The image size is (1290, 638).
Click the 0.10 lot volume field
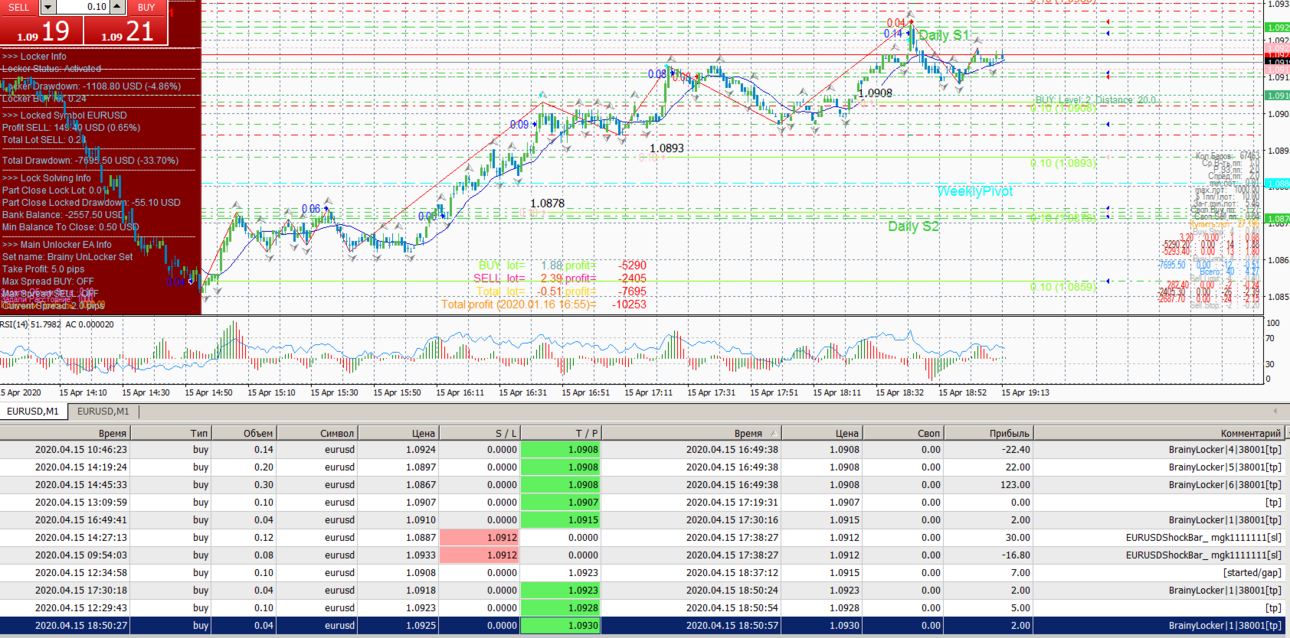click(83, 7)
